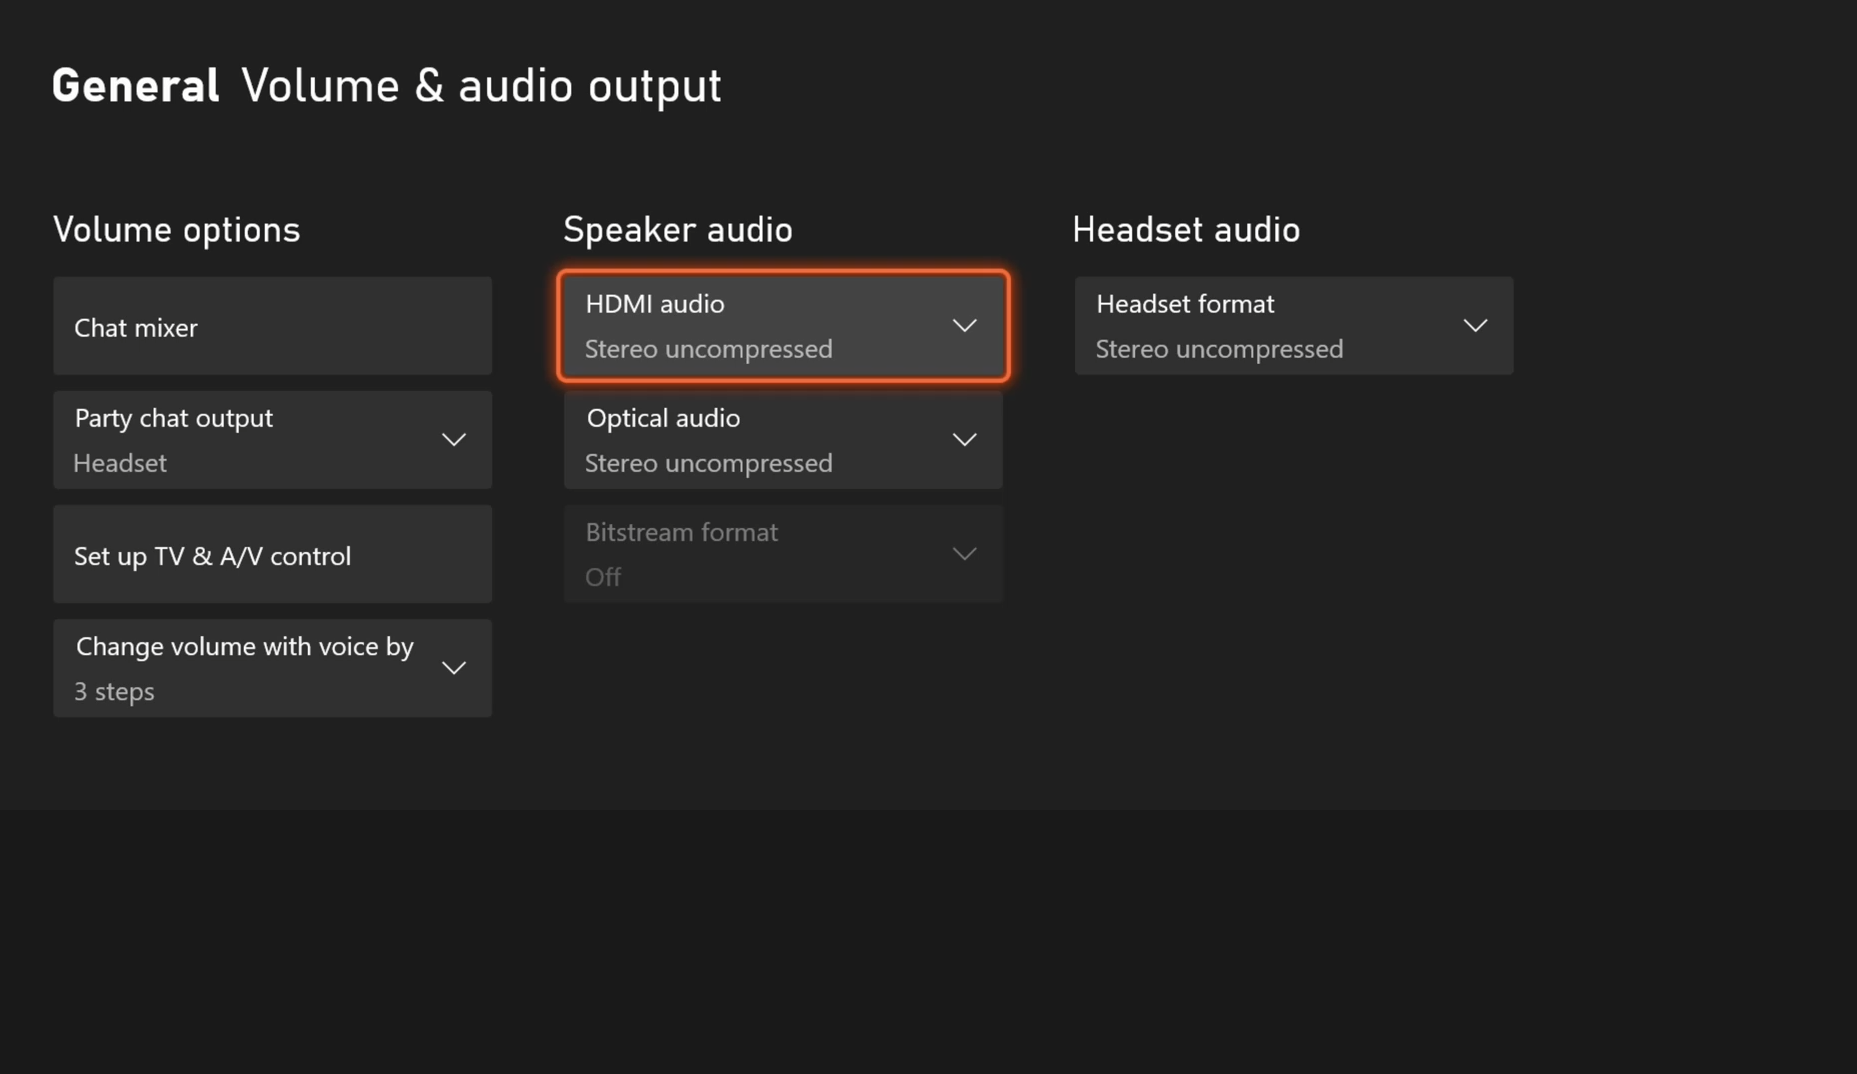Click the Headset format chevron arrow
The width and height of the screenshot is (1857, 1074).
click(1476, 325)
